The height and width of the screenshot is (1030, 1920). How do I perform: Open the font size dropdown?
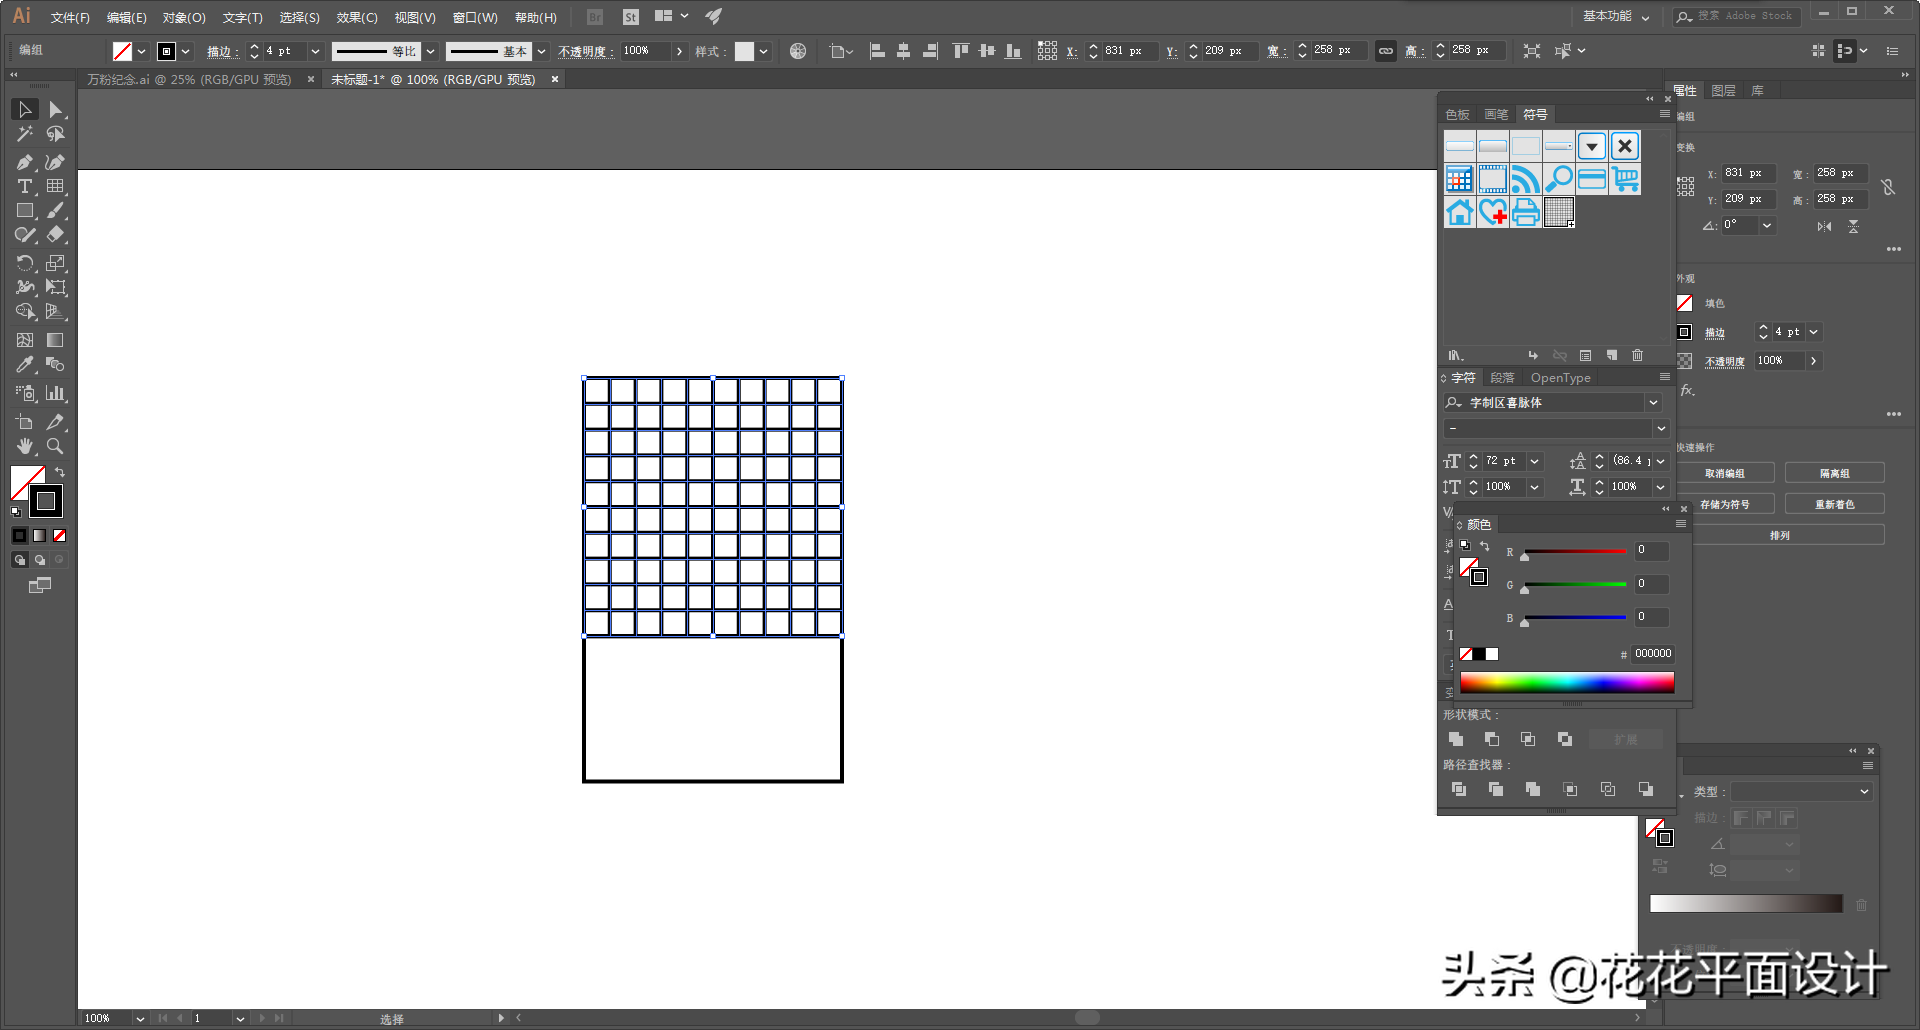click(x=1534, y=461)
